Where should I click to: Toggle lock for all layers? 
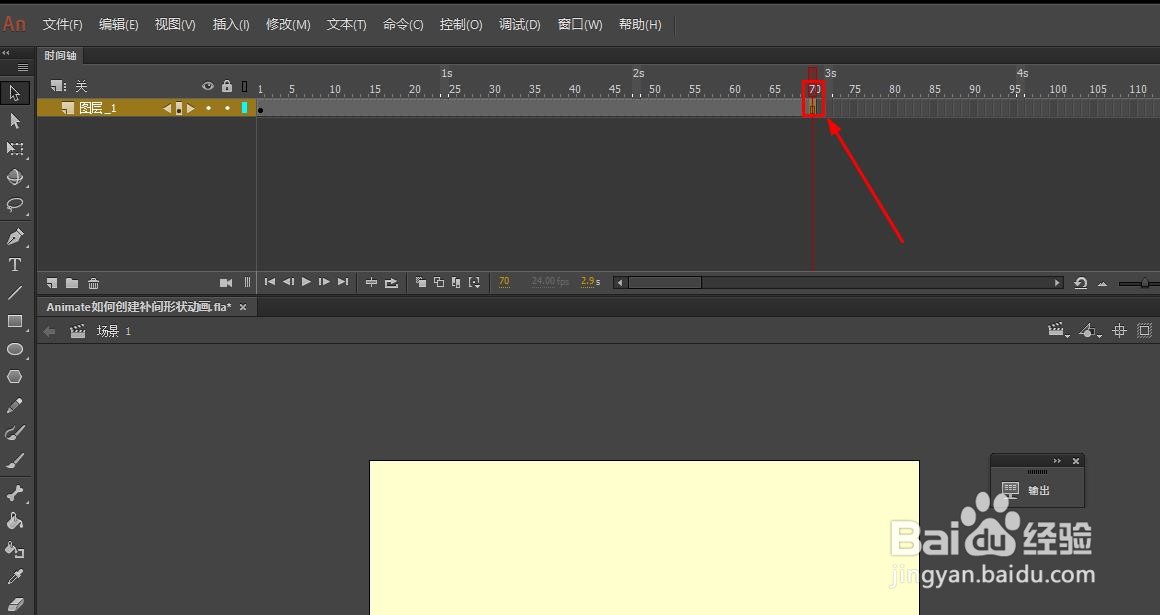(227, 87)
